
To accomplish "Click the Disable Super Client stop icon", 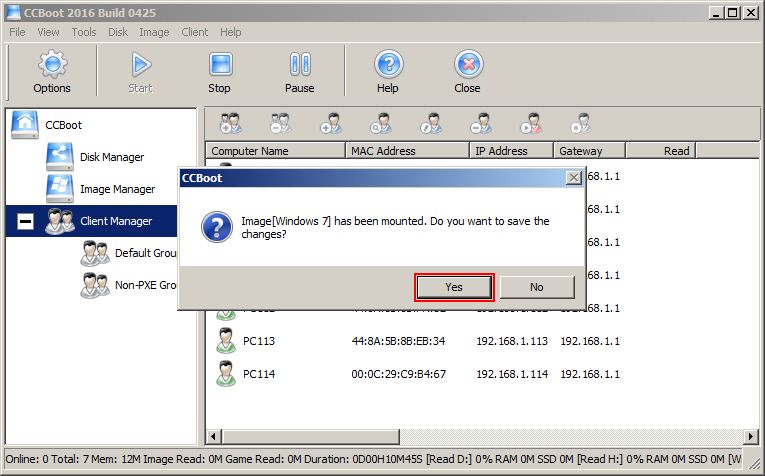I will 581,123.
